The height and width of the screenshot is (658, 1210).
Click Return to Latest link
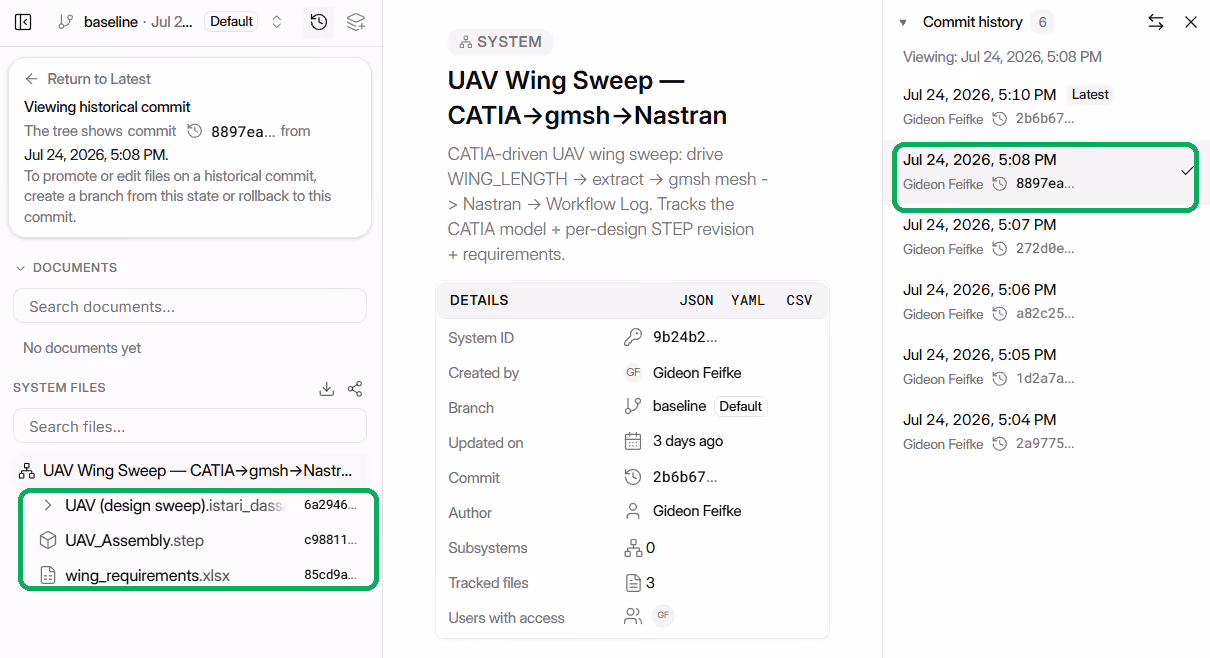[88, 79]
